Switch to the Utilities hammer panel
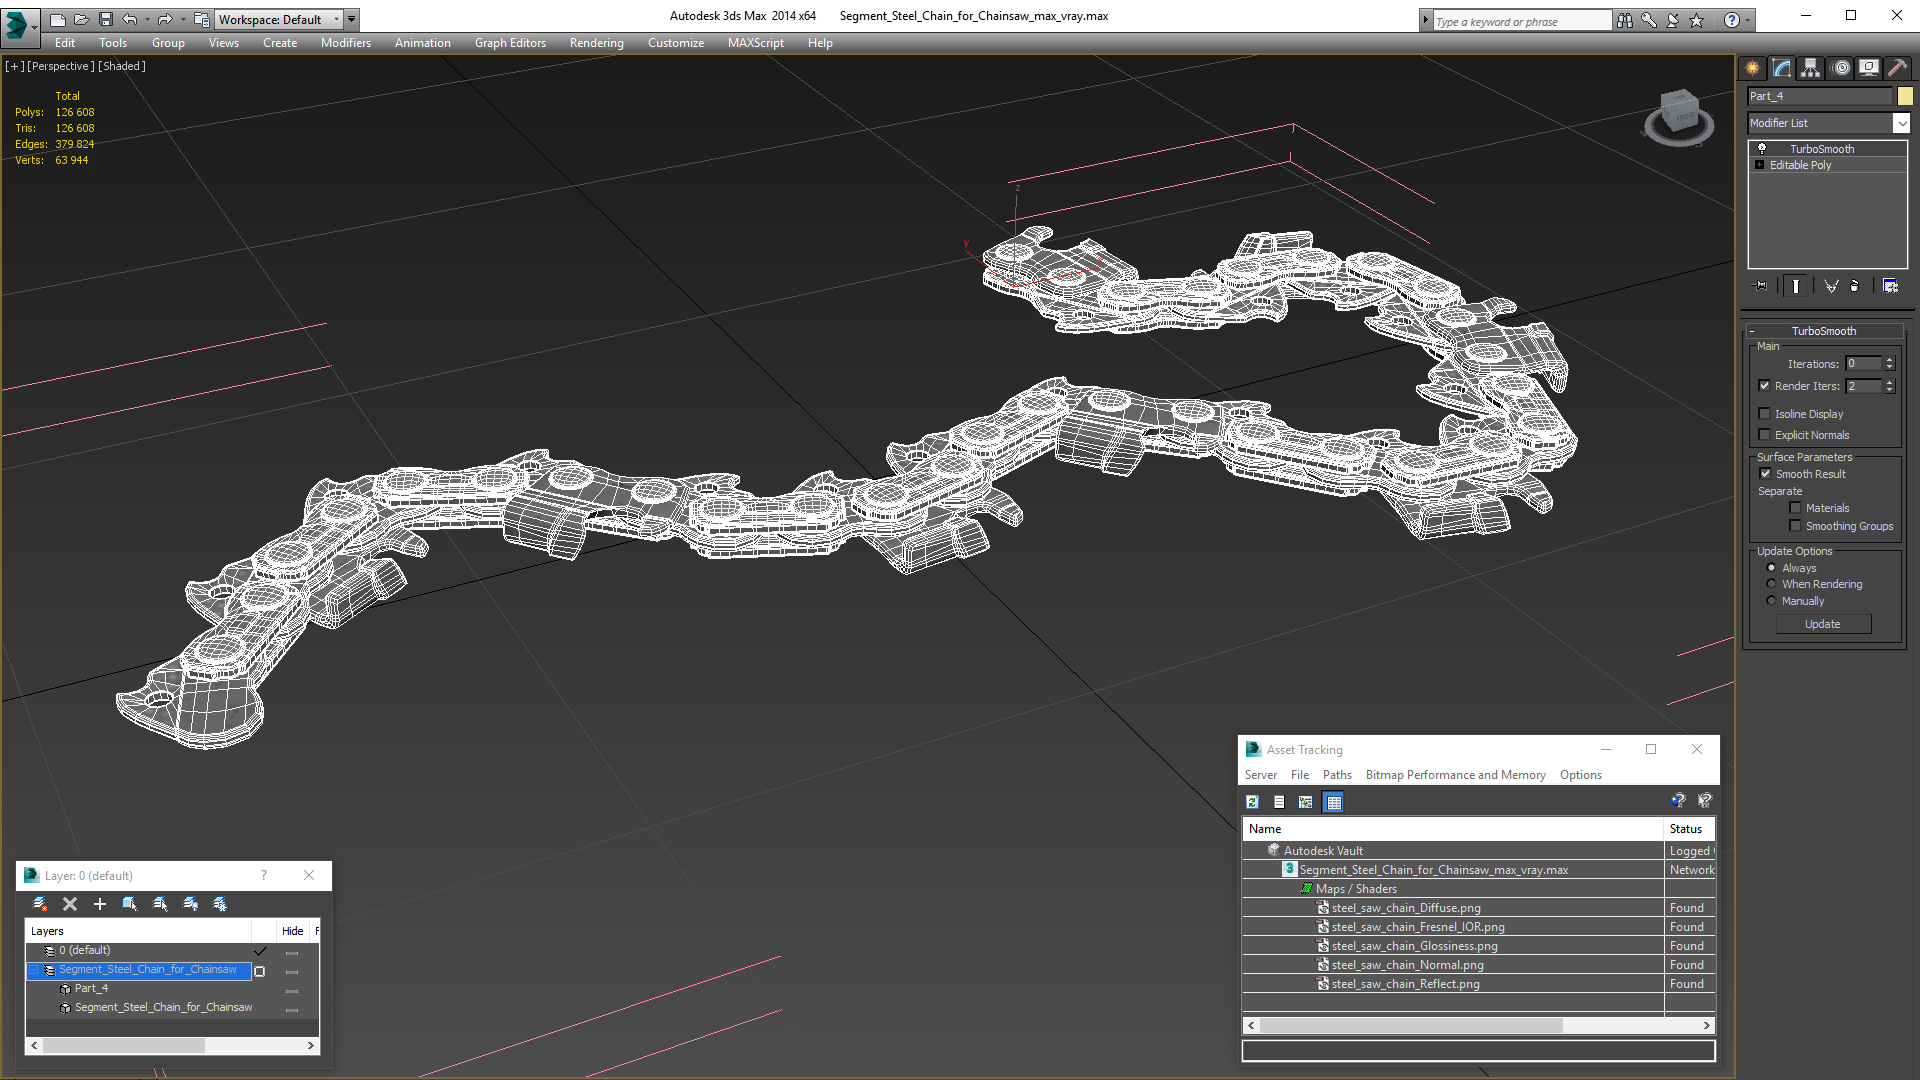This screenshot has width=1920, height=1080. (x=1897, y=68)
